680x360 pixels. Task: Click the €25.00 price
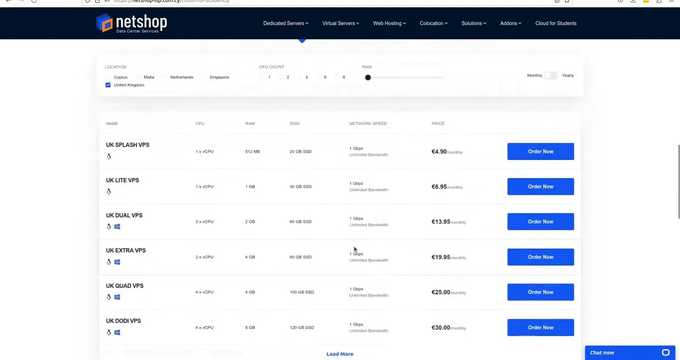pos(441,292)
